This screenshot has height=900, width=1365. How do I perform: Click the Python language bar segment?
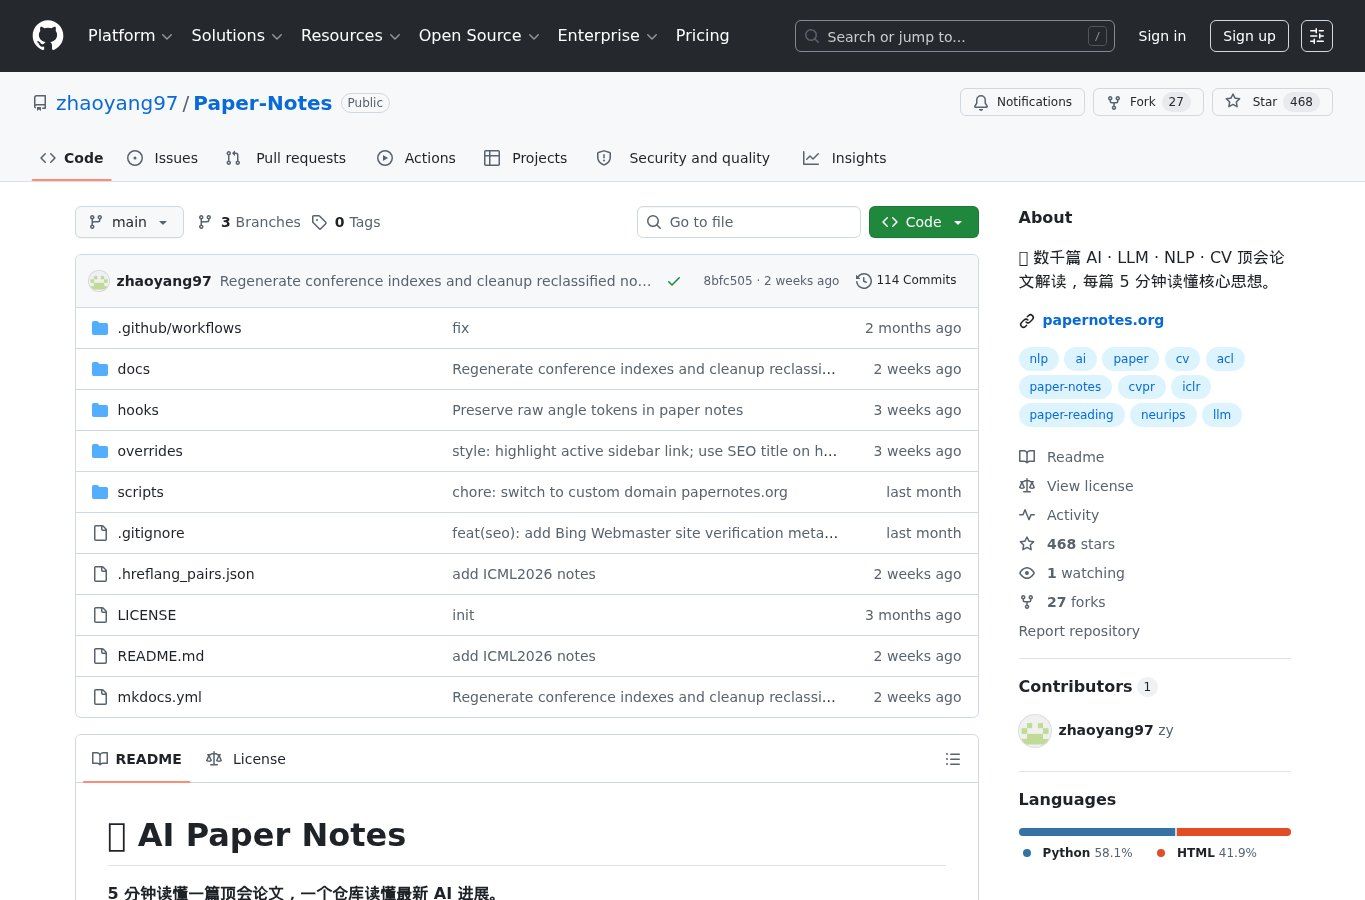1097,832
